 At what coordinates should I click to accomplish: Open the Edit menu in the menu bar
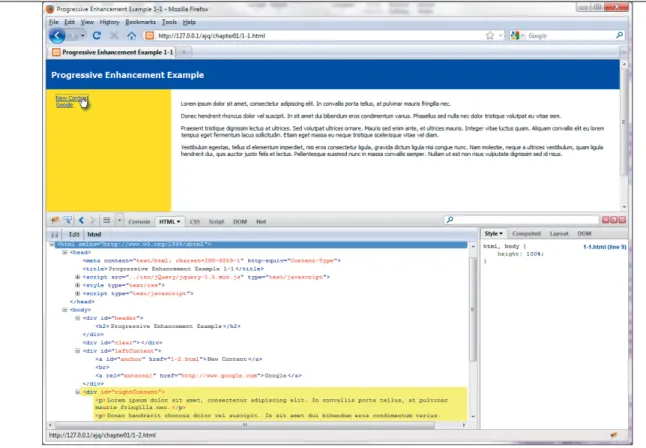70,22
